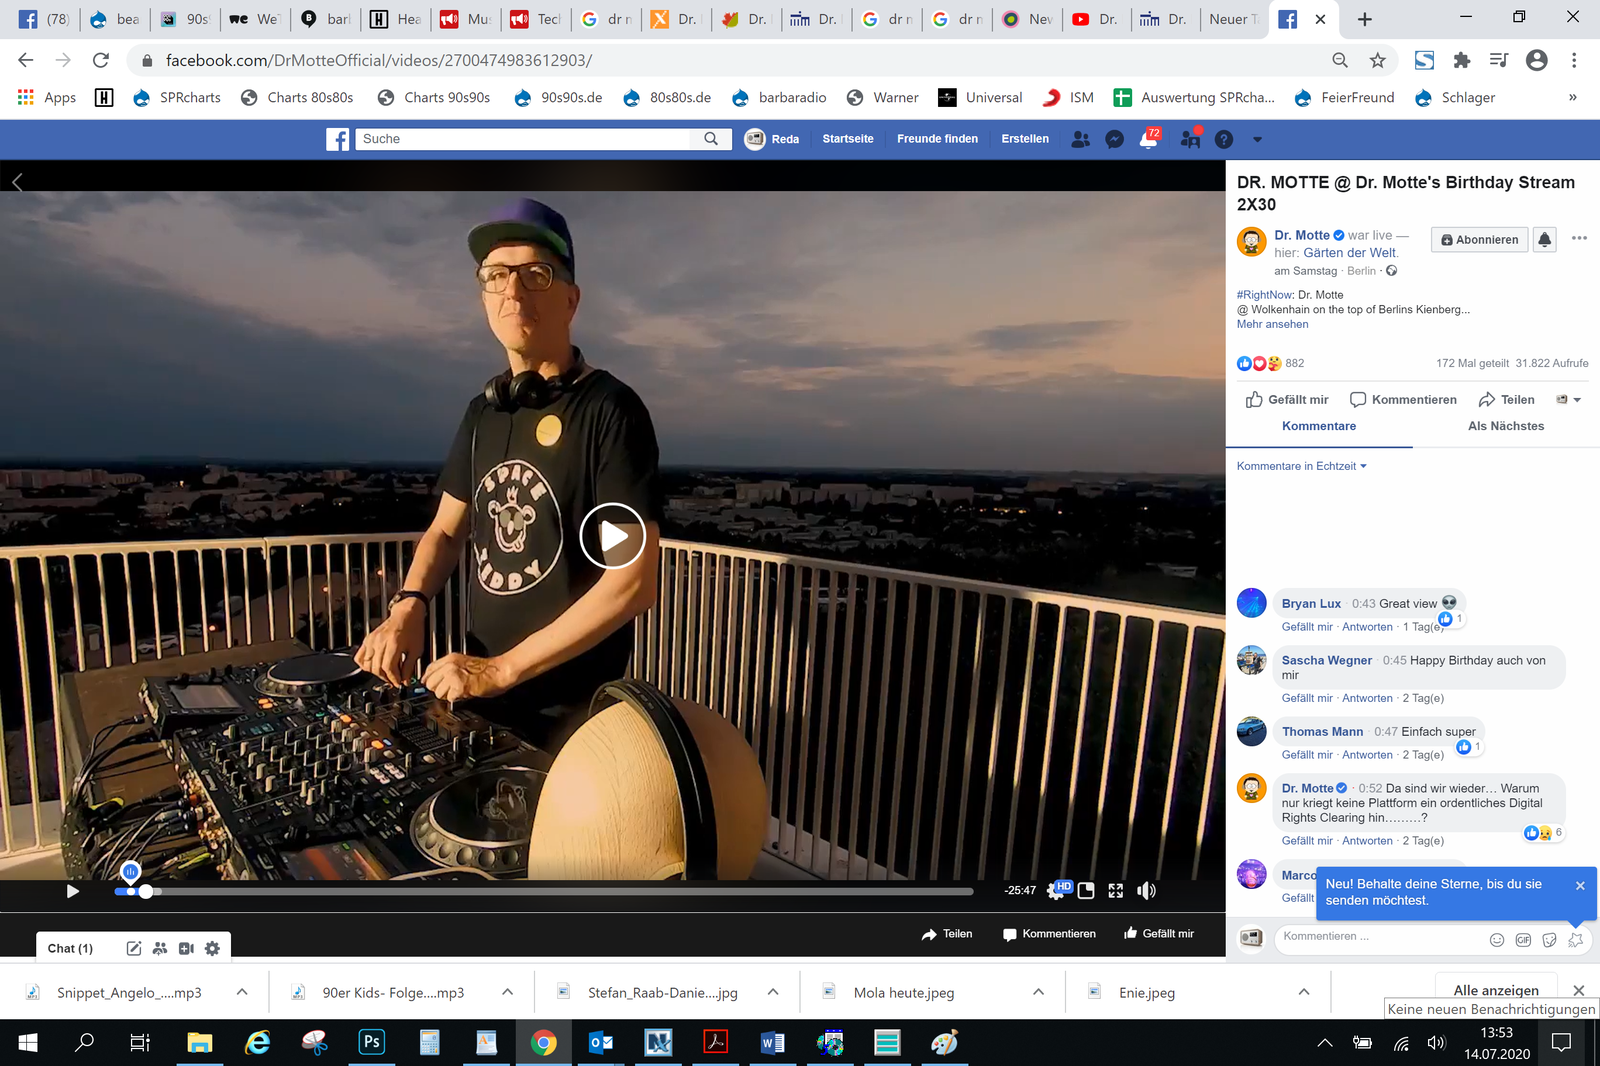Click the Mehr ansehen link
Viewport: 1600px width, 1066px height.
coord(1272,324)
